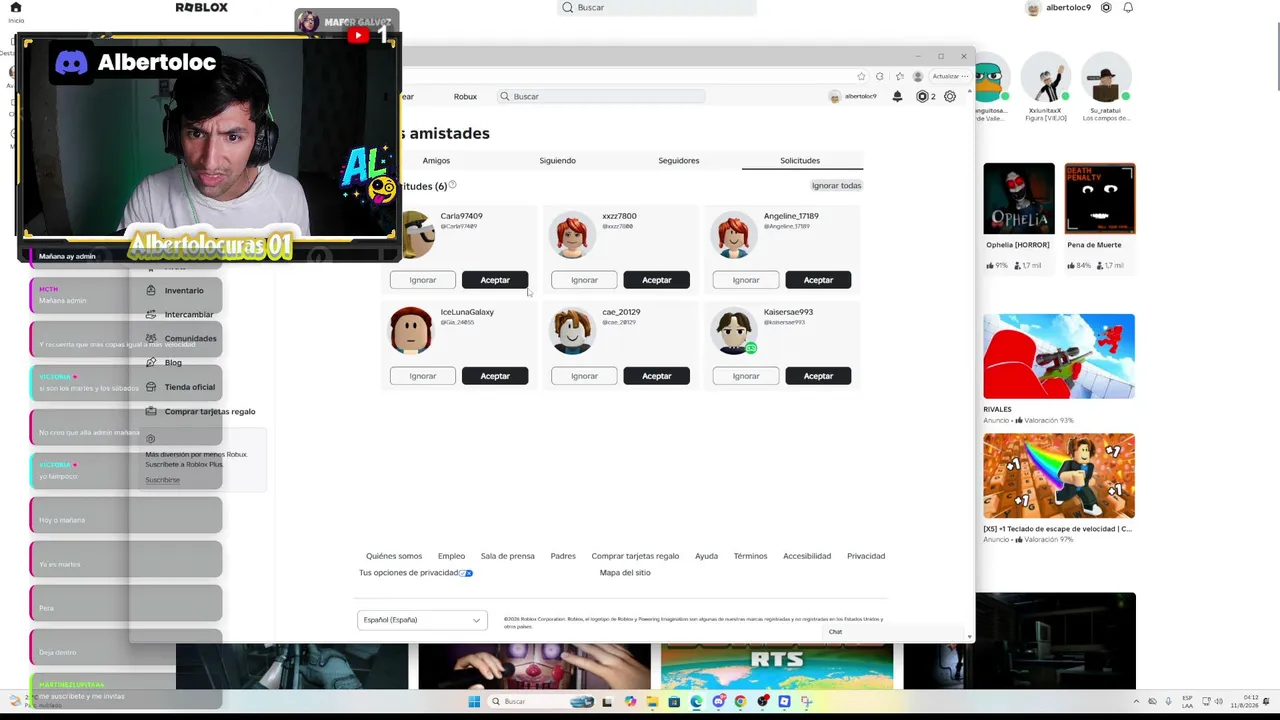Click the Robux icon in the background Roblox header
The image size is (1280, 720).
[1106, 7]
